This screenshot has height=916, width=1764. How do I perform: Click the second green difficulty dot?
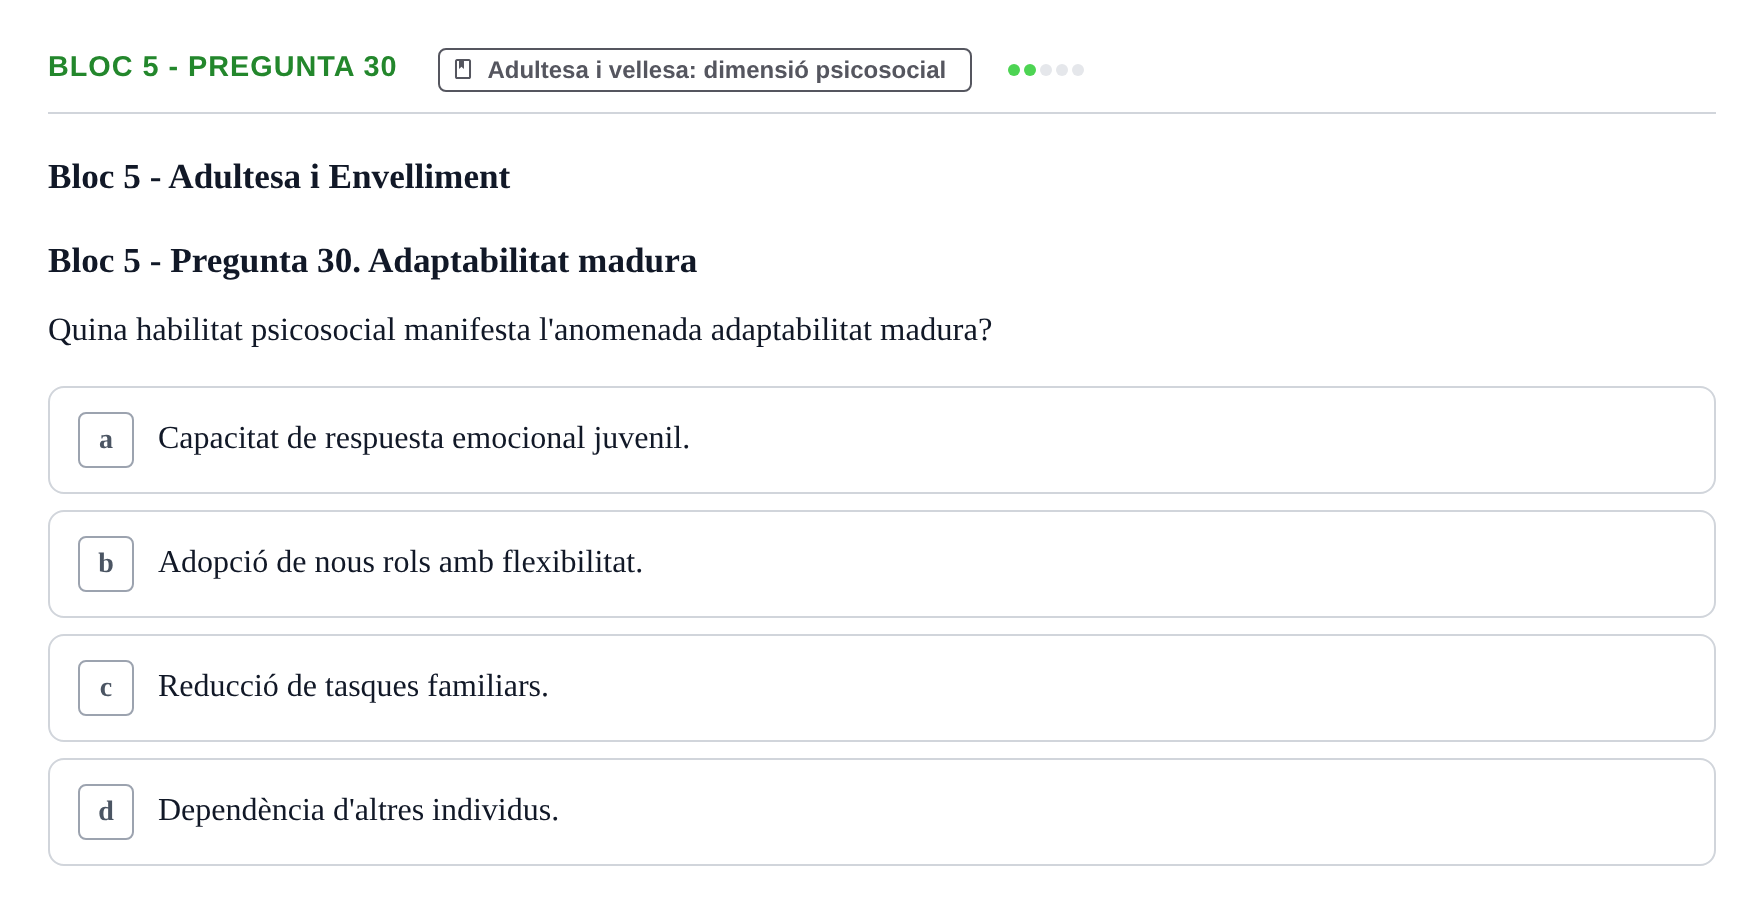1030,70
